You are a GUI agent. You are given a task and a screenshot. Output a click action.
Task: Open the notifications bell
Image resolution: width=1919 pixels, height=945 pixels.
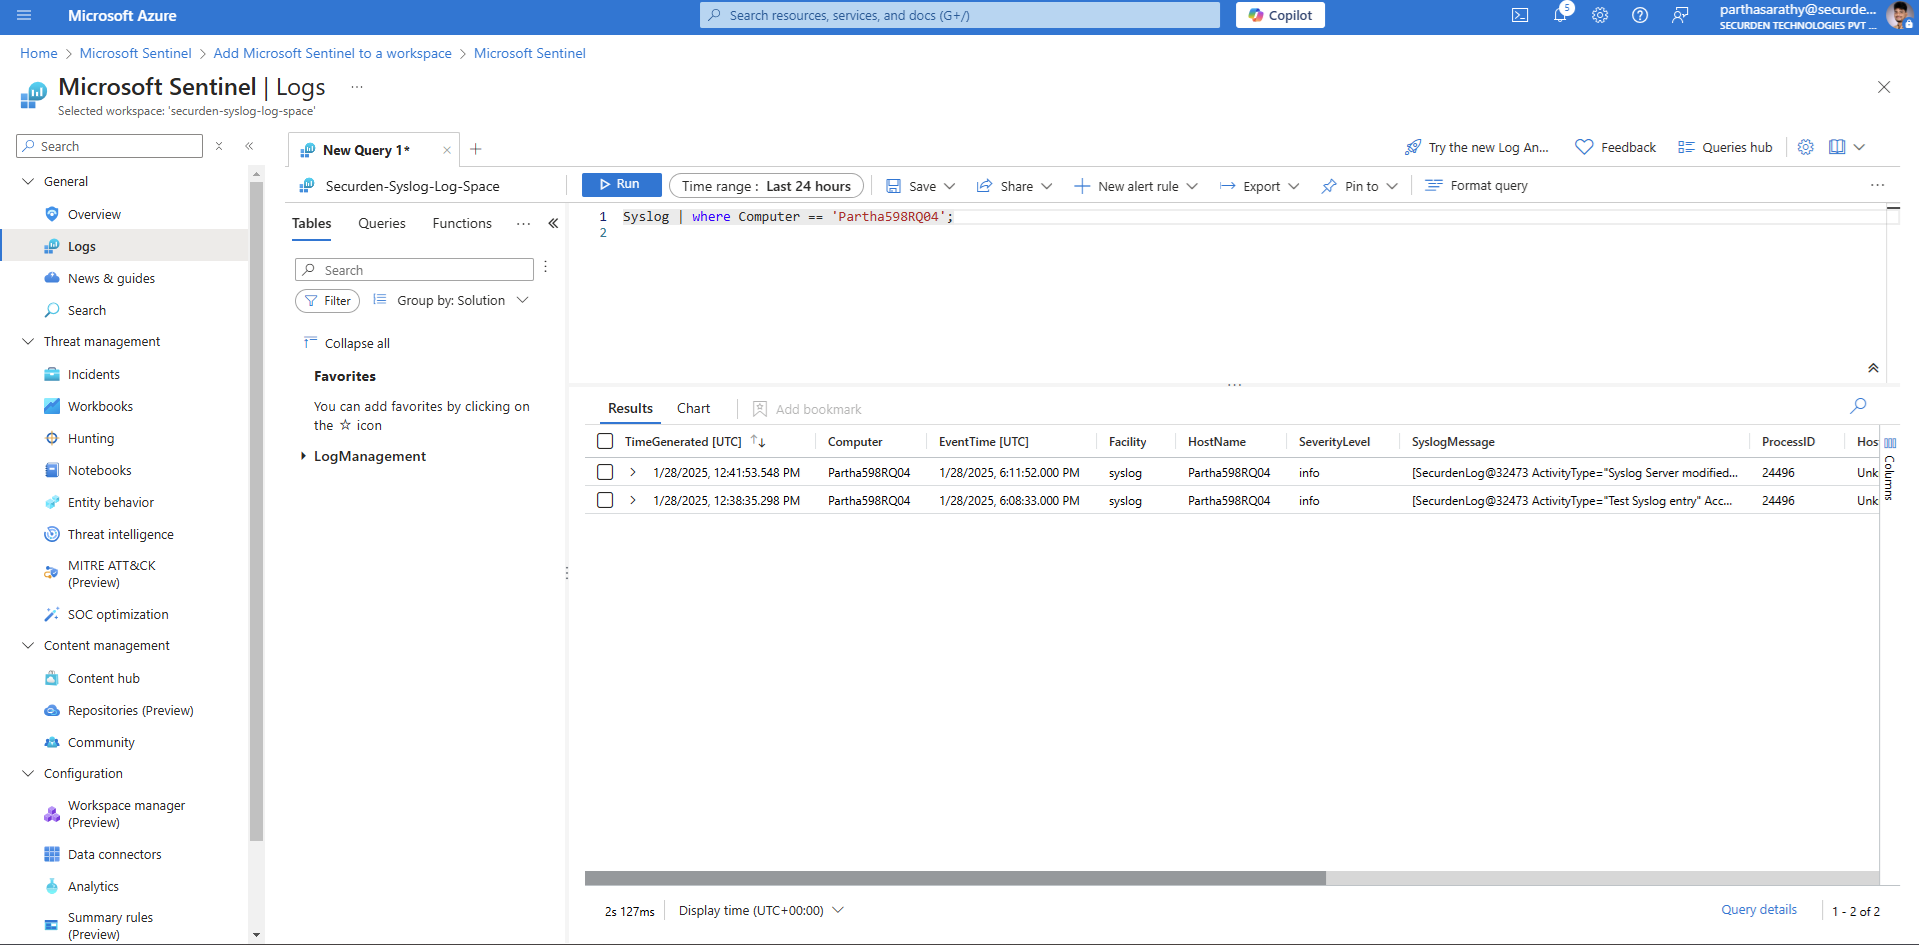point(1560,15)
